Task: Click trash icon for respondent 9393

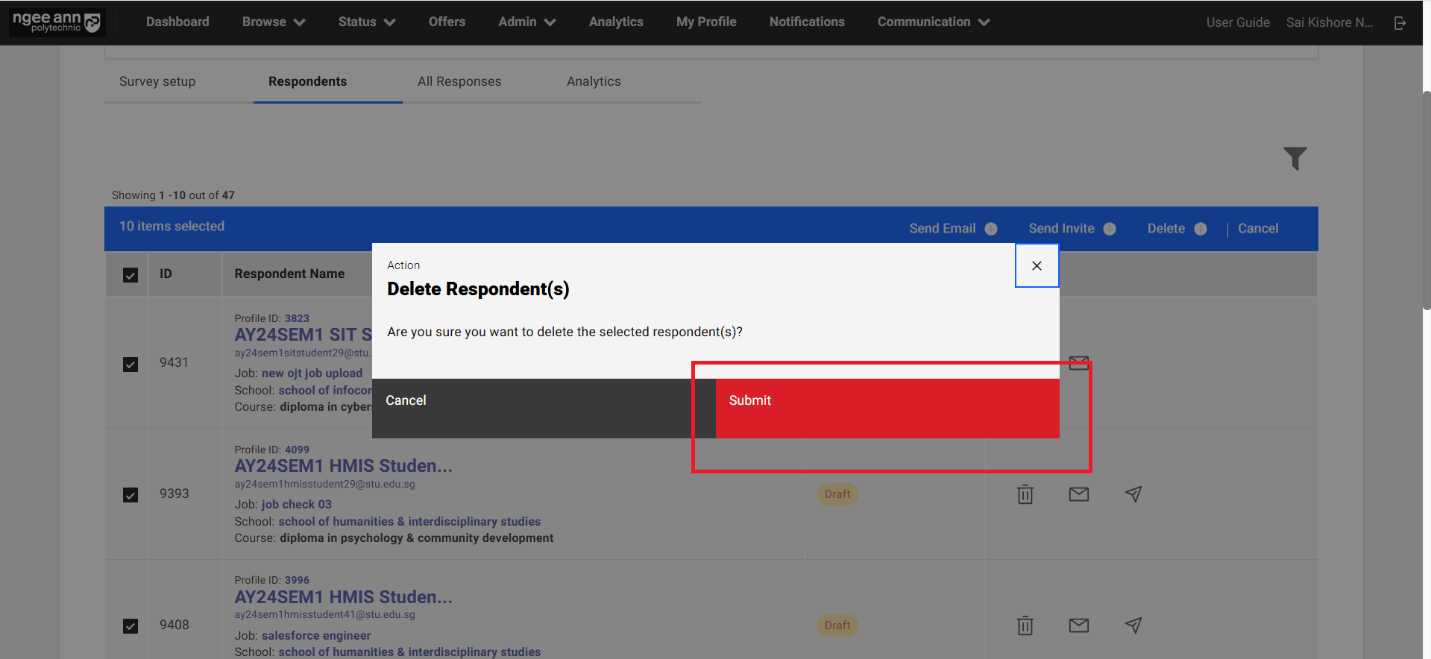Action: (x=1025, y=494)
